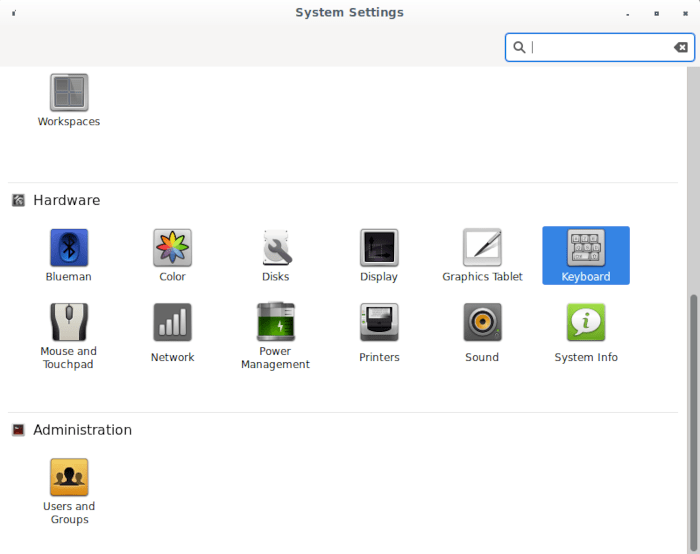Click the Administration section header icon

[x=18, y=430]
